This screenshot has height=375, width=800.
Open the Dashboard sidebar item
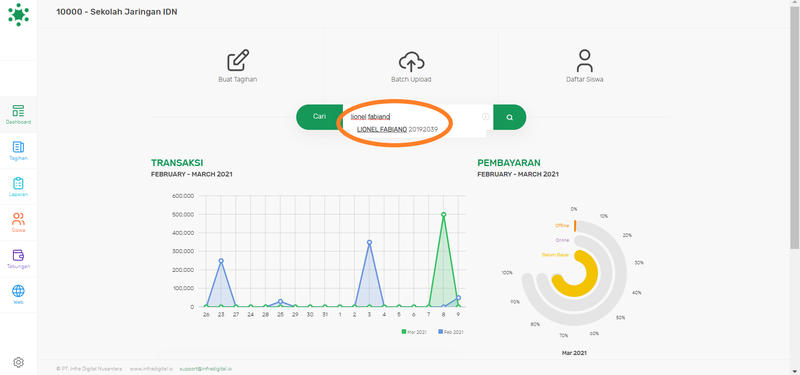(x=18, y=115)
